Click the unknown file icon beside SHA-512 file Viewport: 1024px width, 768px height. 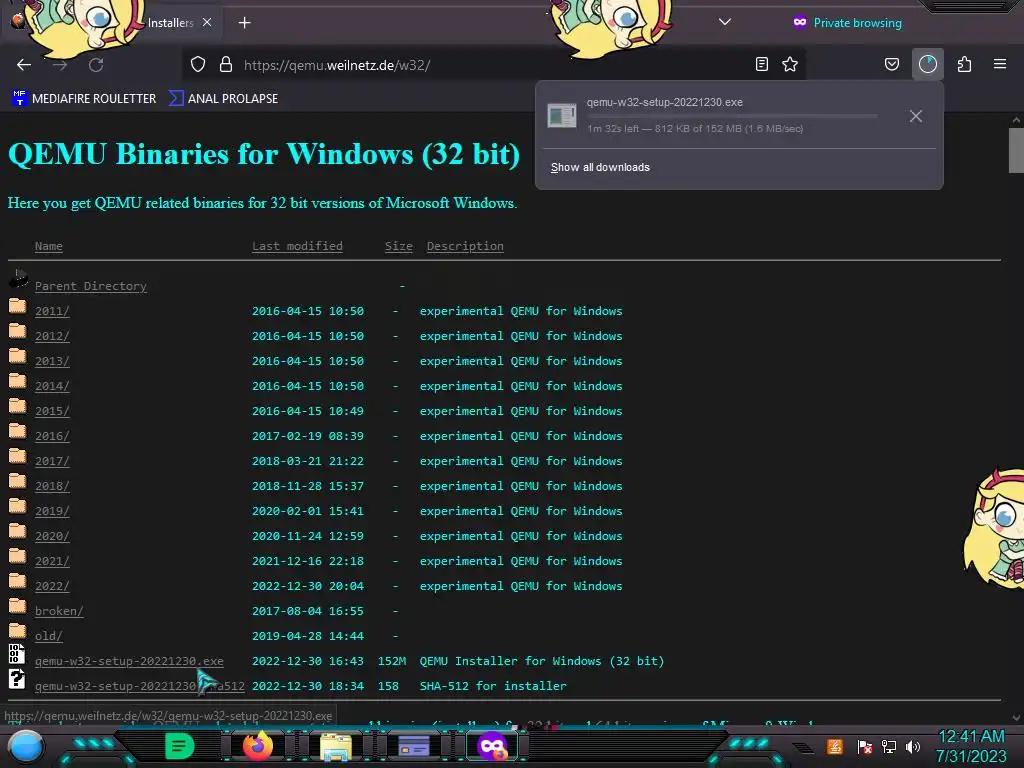pyautogui.click(x=17, y=679)
